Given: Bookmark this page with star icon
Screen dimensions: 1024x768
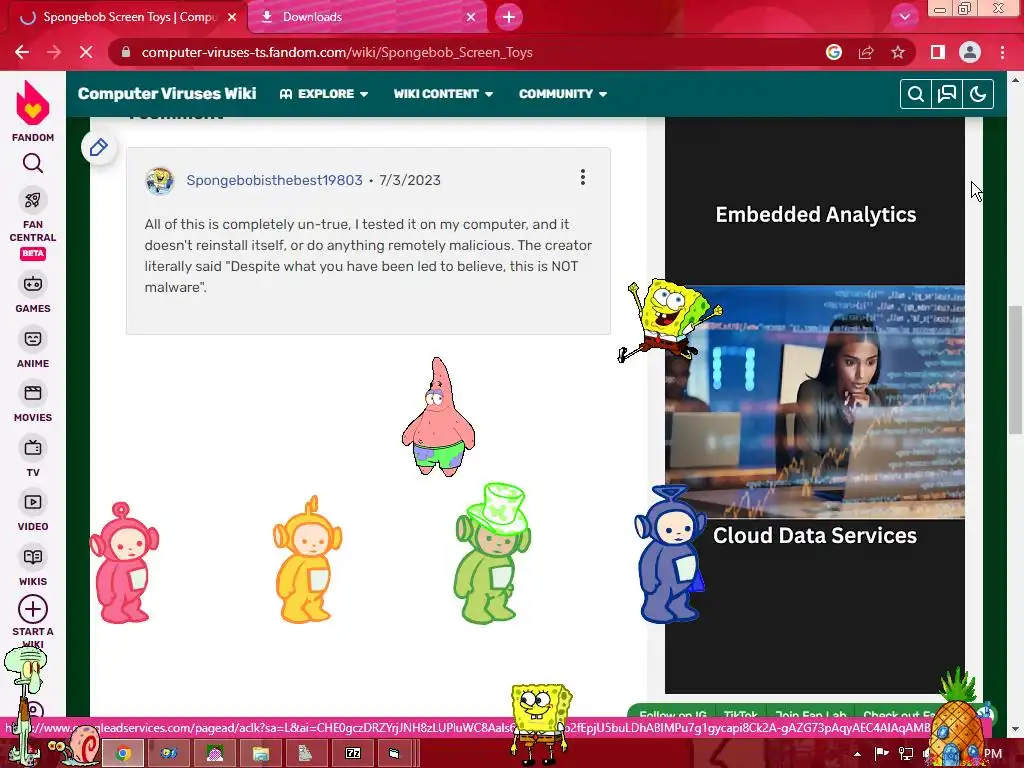Looking at the screenshot, I should click(898, 52).
